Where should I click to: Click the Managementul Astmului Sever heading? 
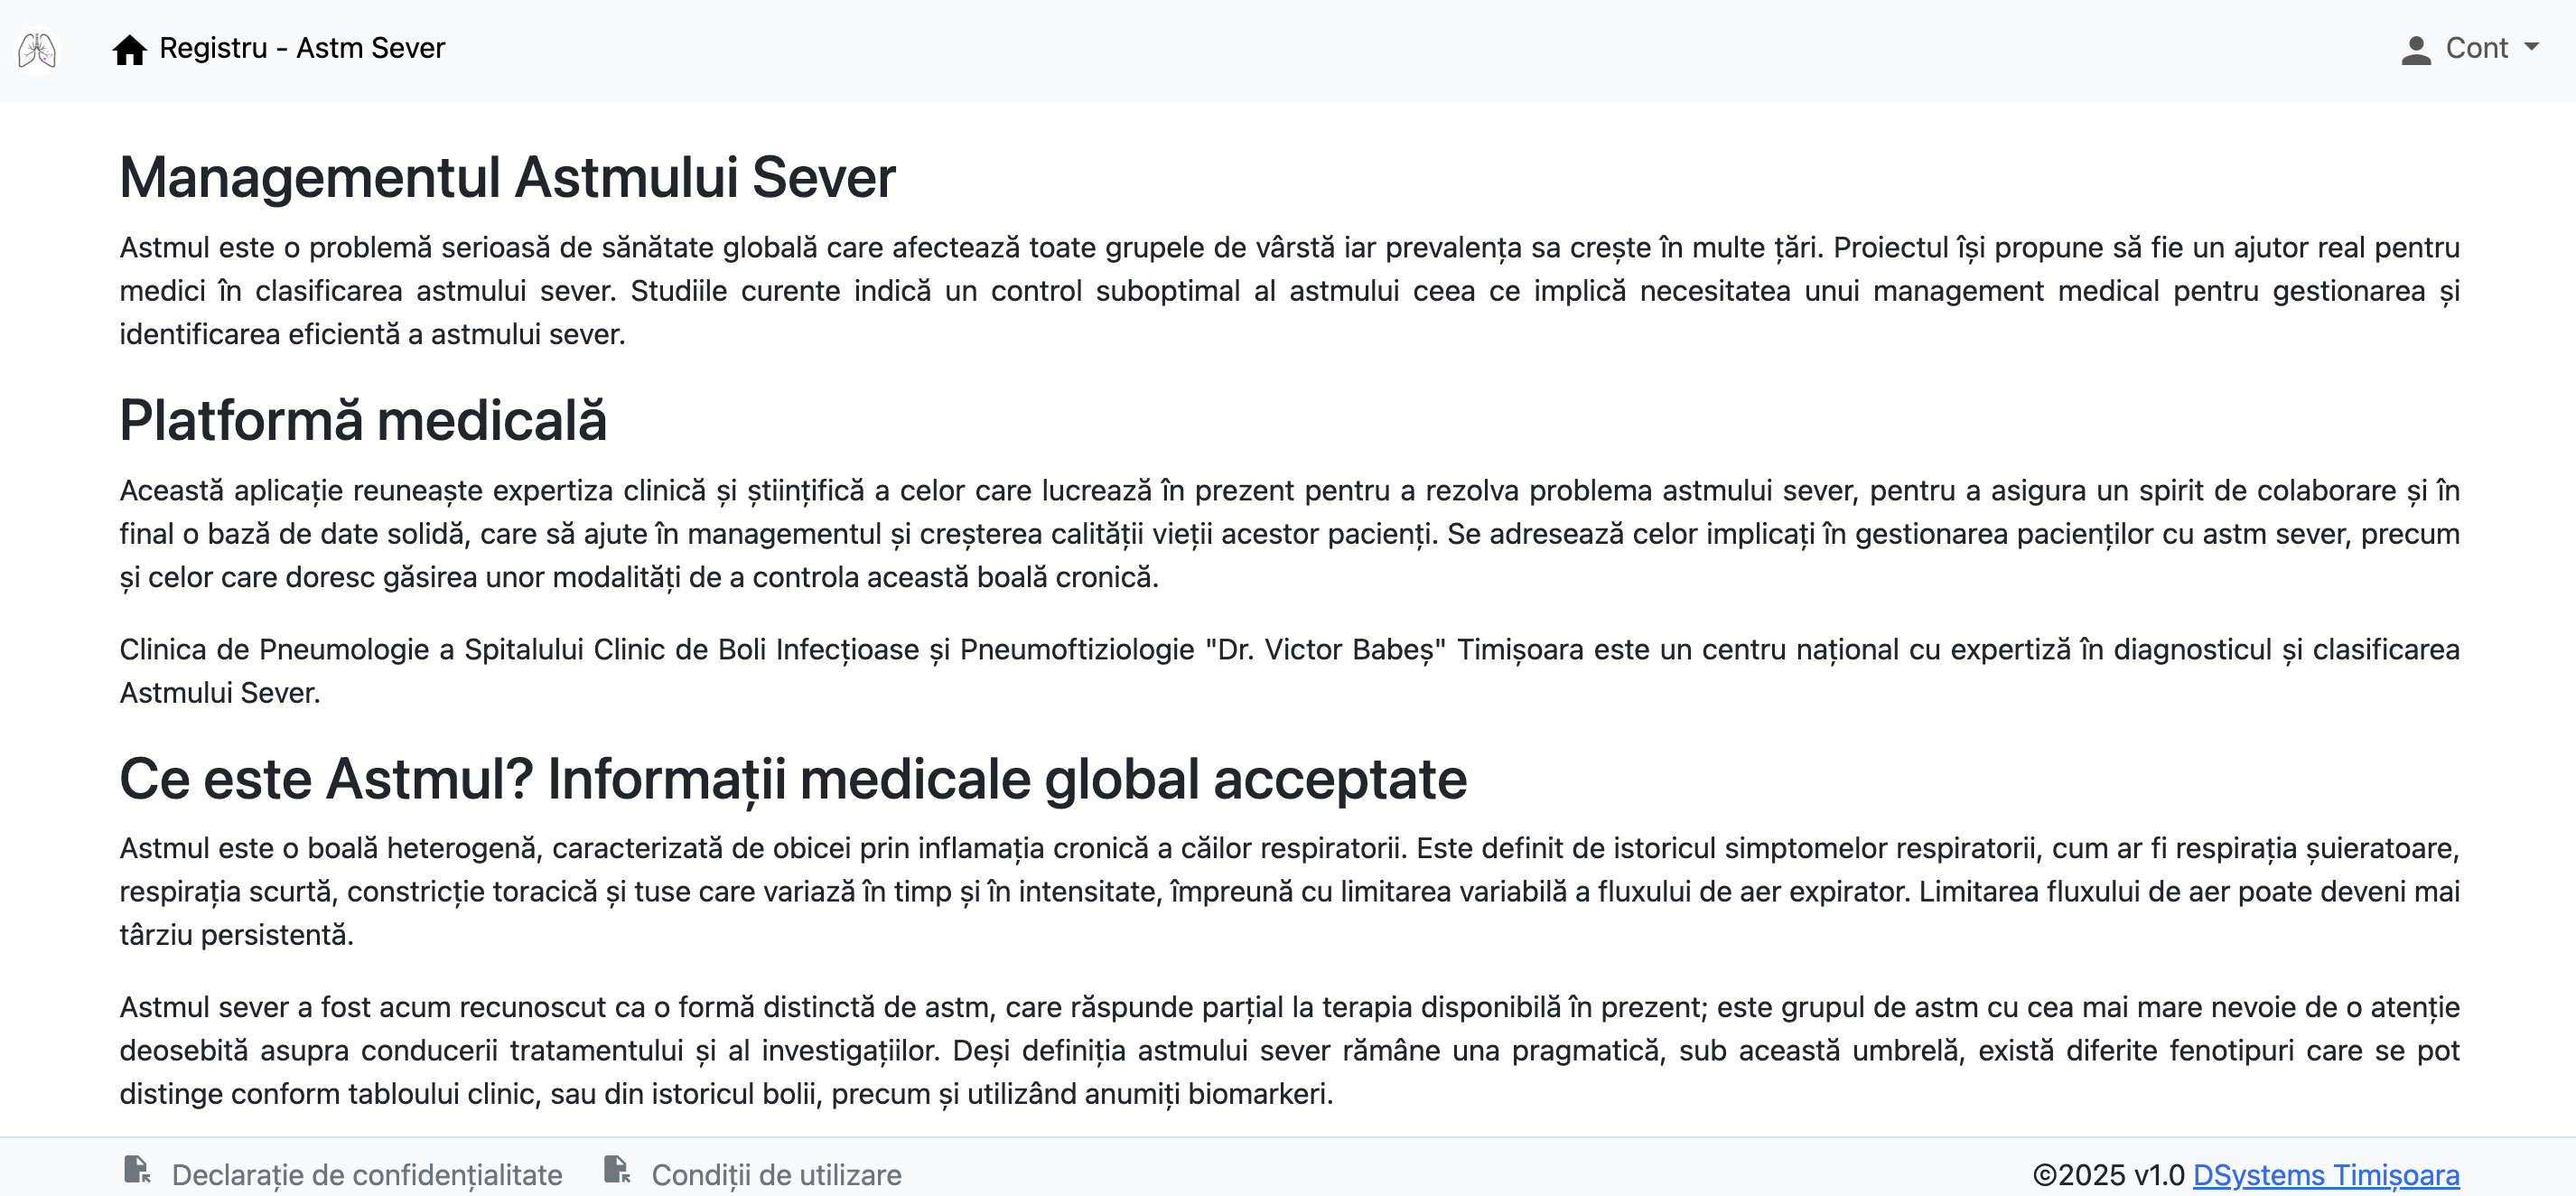pos(507,177)
